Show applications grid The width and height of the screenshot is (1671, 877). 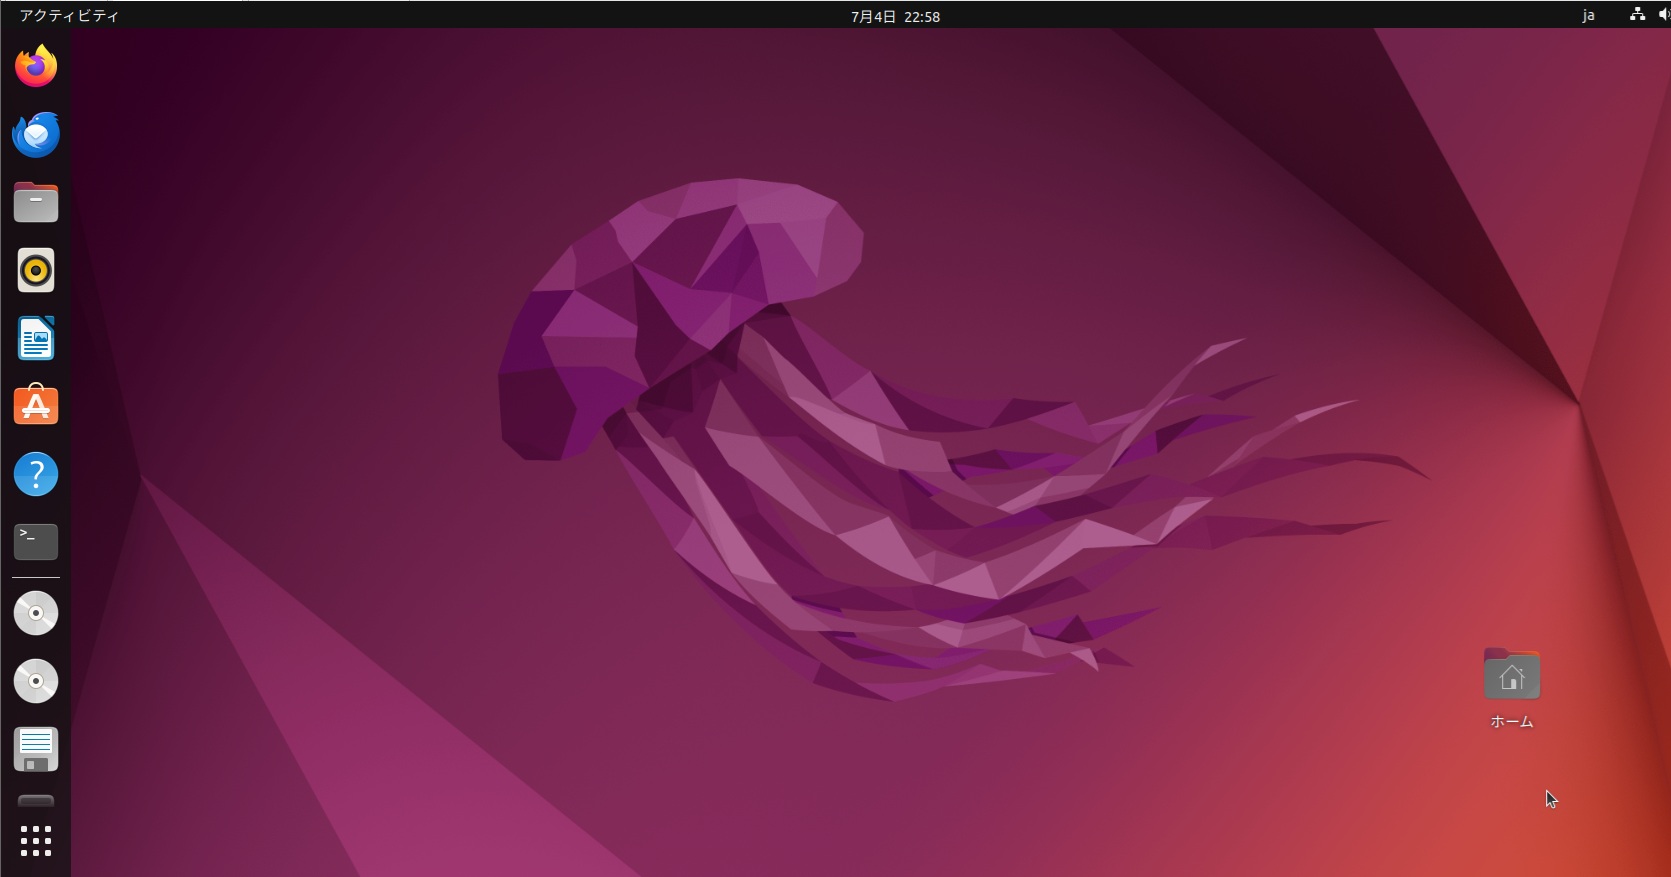tap(36, 841)
